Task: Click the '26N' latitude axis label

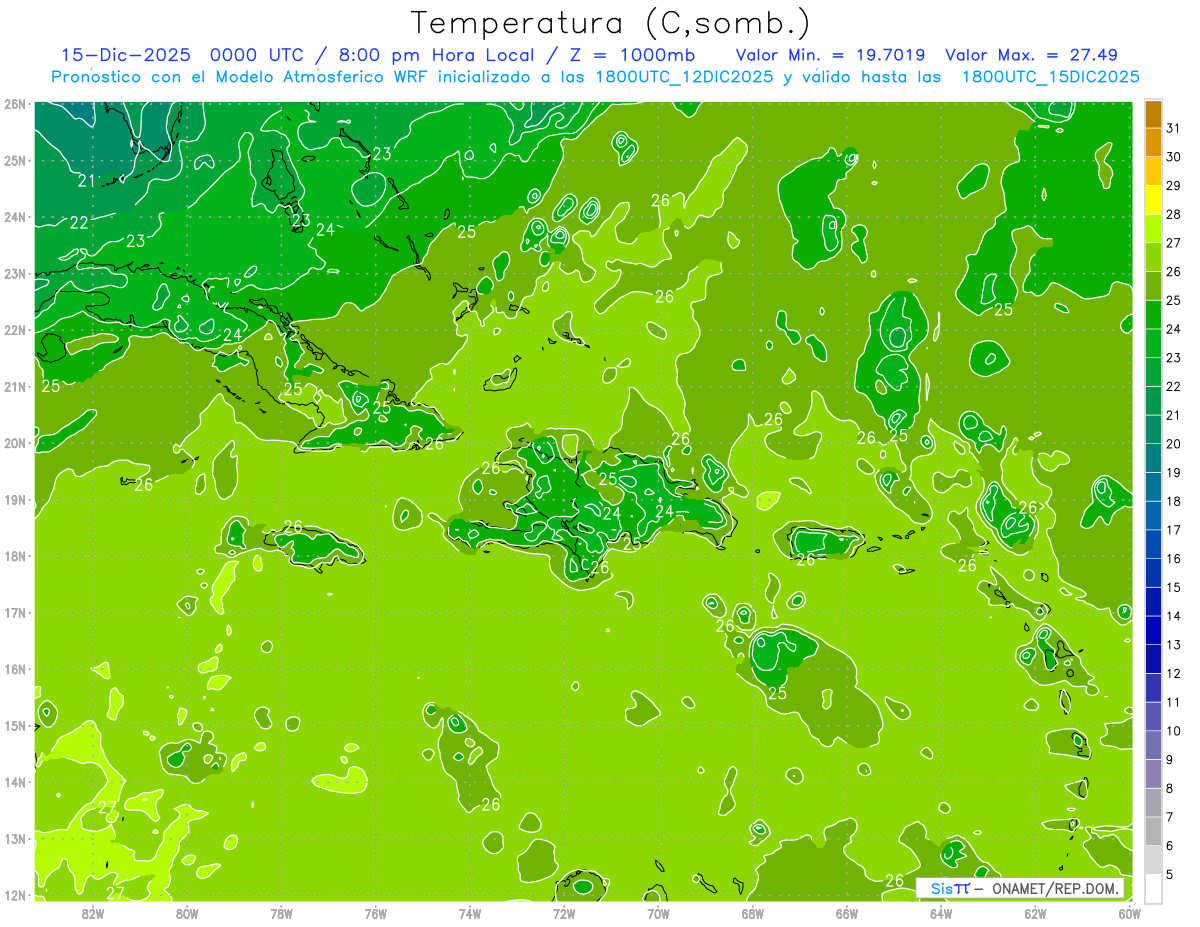Action: [15, 104]
